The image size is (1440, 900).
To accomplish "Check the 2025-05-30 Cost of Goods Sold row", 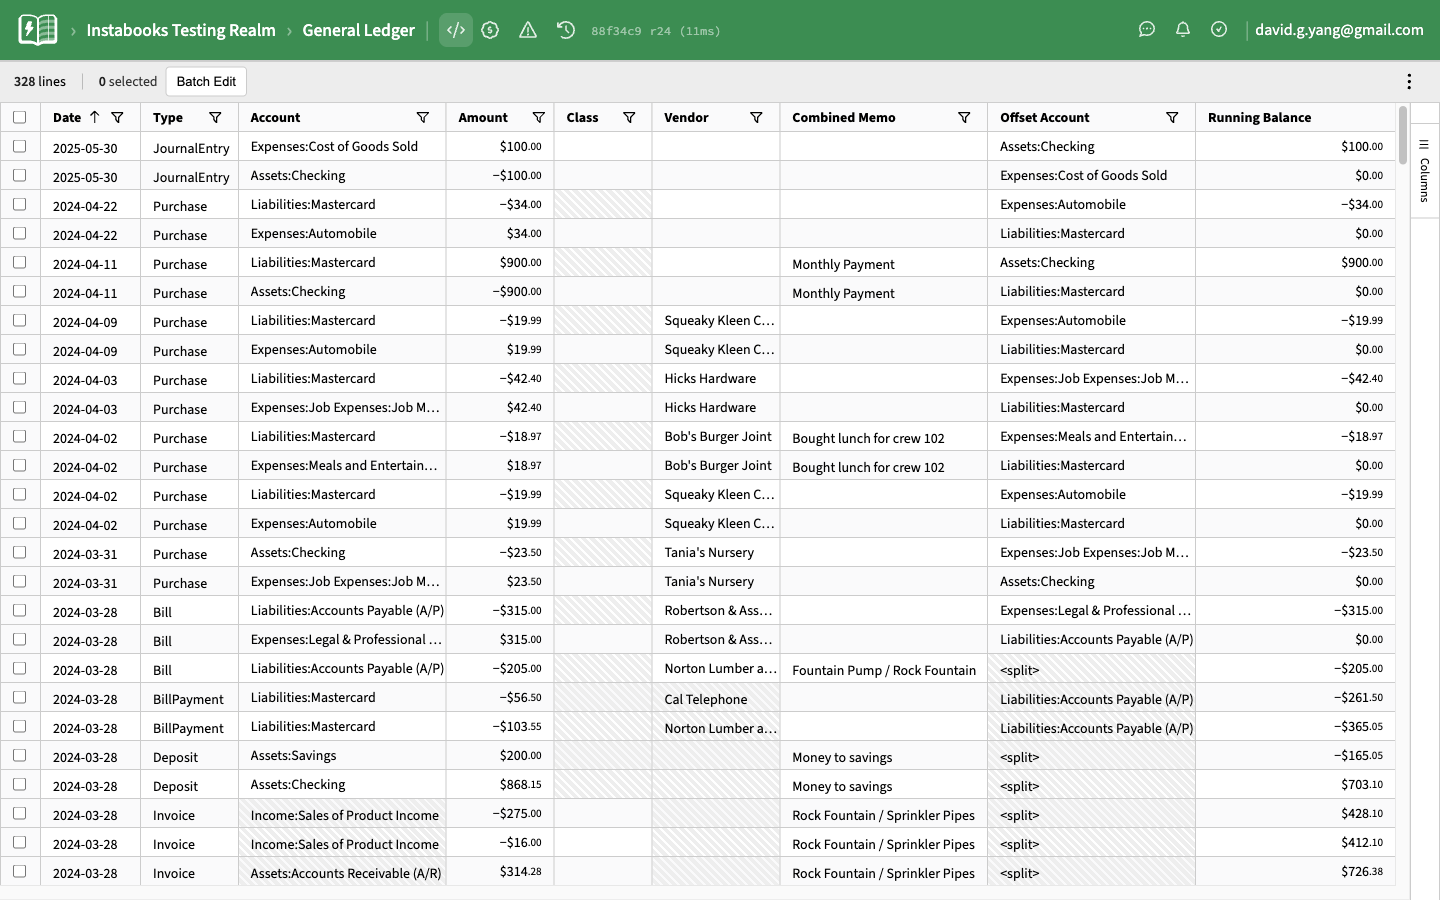I will point(20,146).
